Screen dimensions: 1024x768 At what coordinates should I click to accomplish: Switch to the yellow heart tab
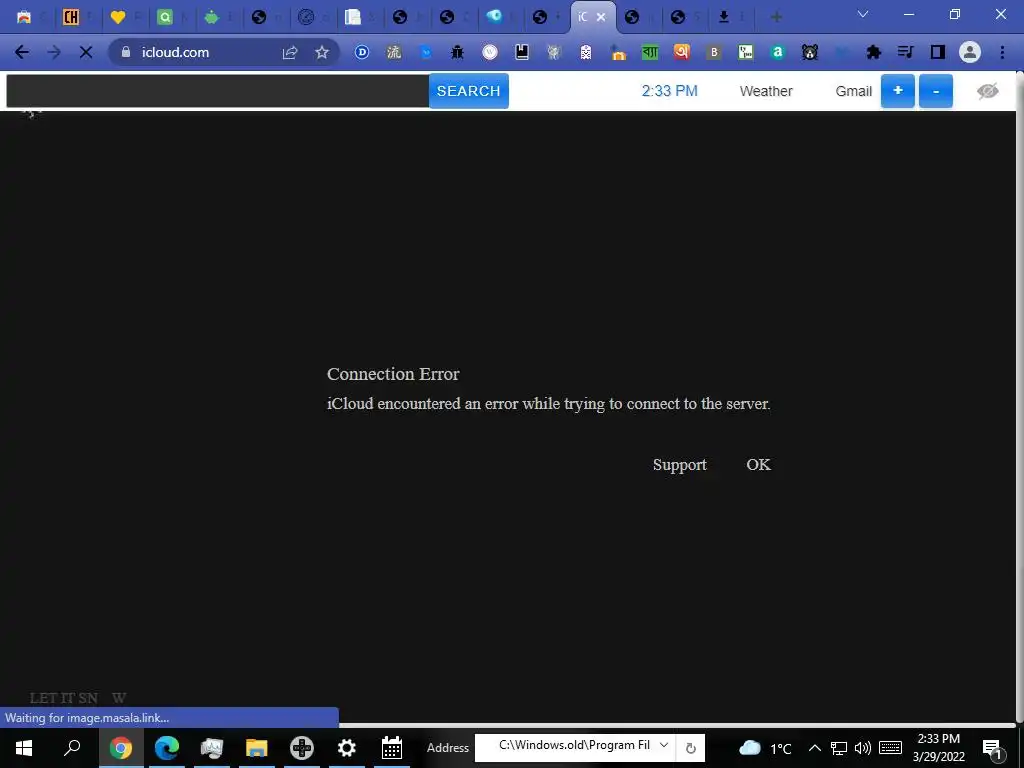pyautogui.click(x=118, y=17)
